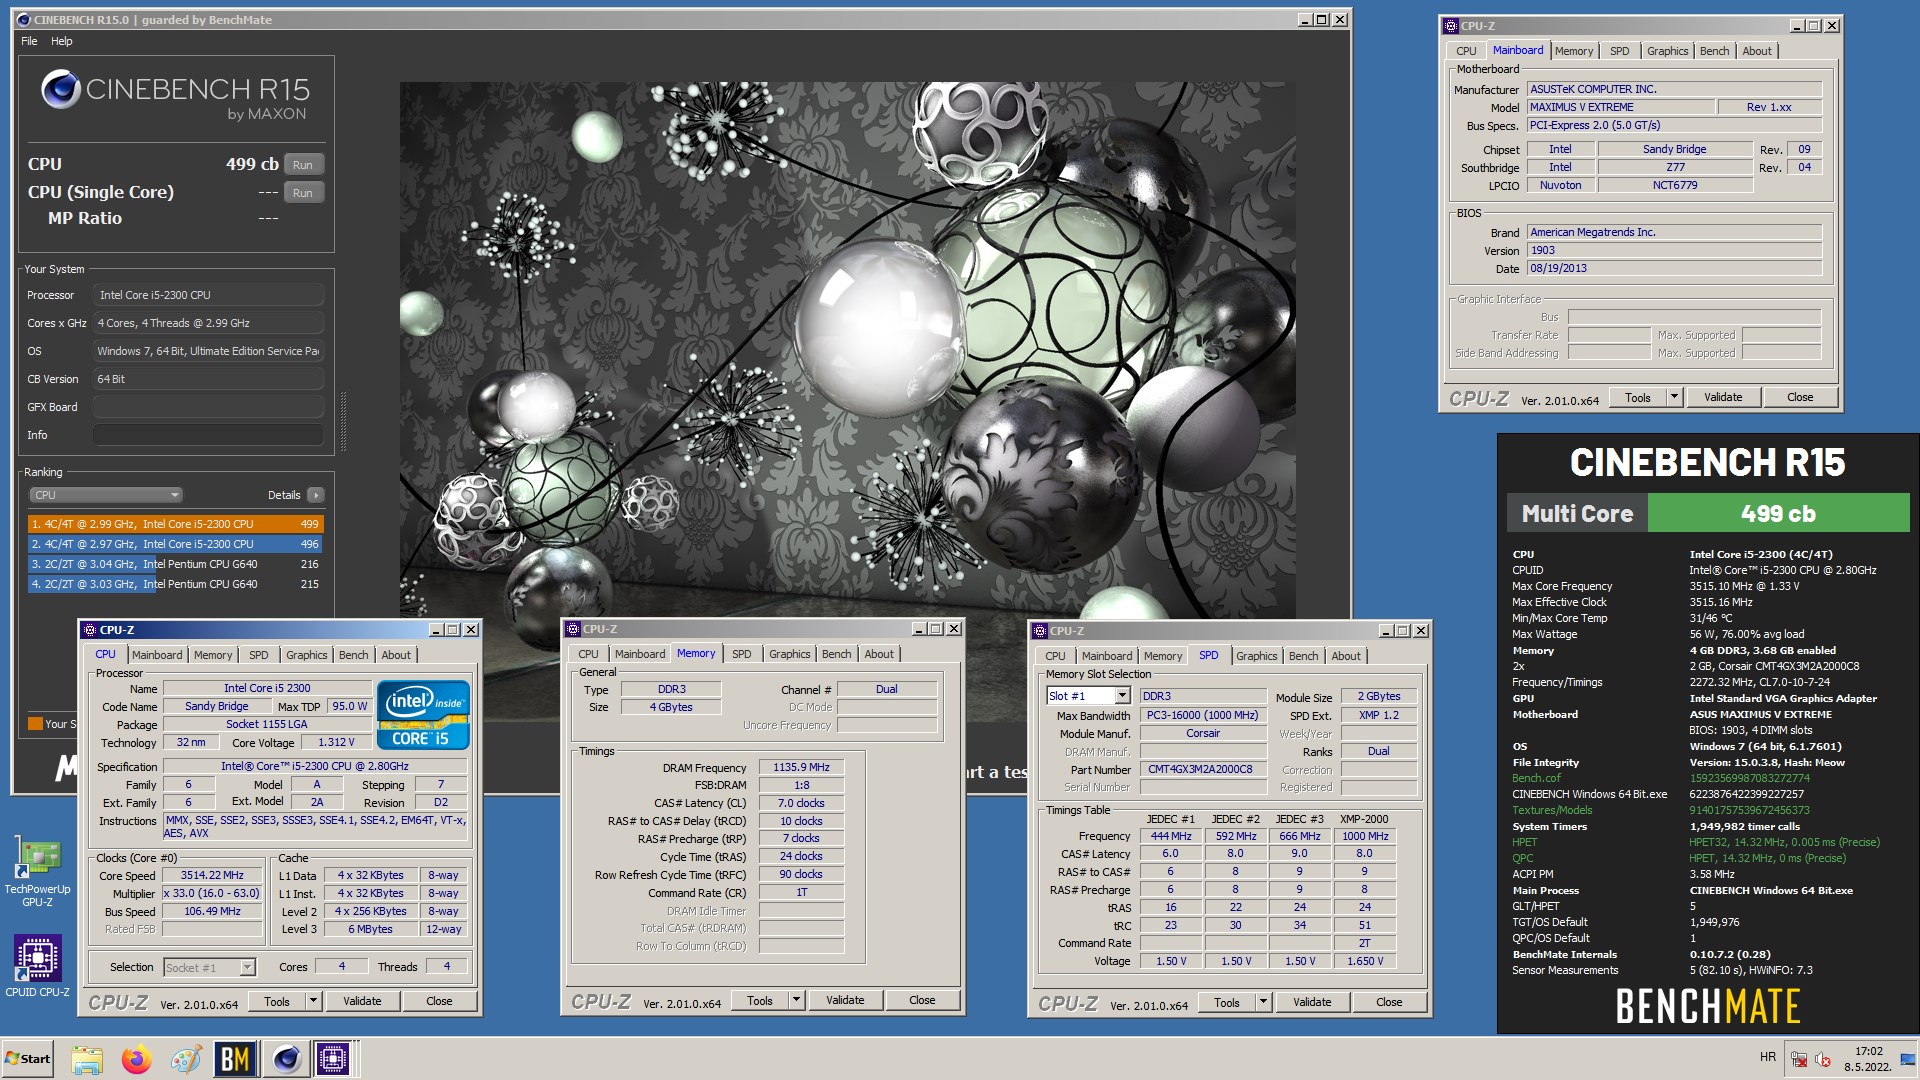Click BIOS Version 1903 value

(1674, 251)
